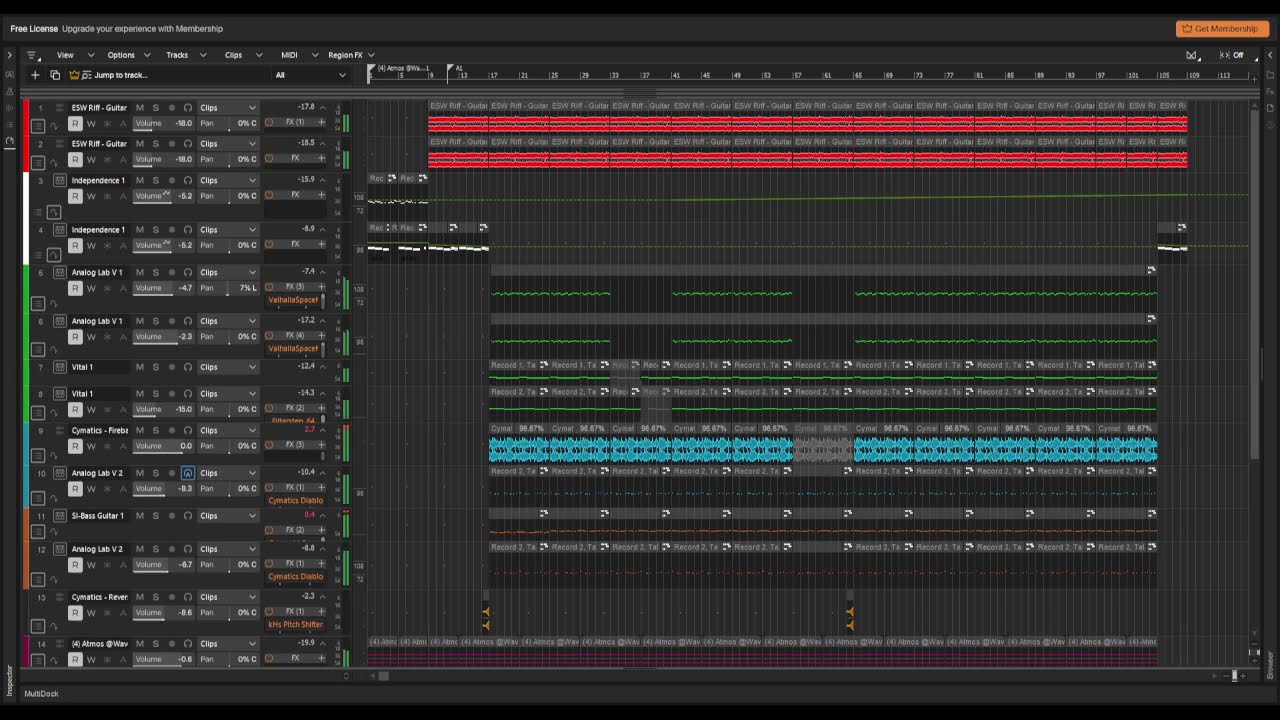Open the All track filter dropdown
Screen dimensions: 1280x720
coord(311,75)
